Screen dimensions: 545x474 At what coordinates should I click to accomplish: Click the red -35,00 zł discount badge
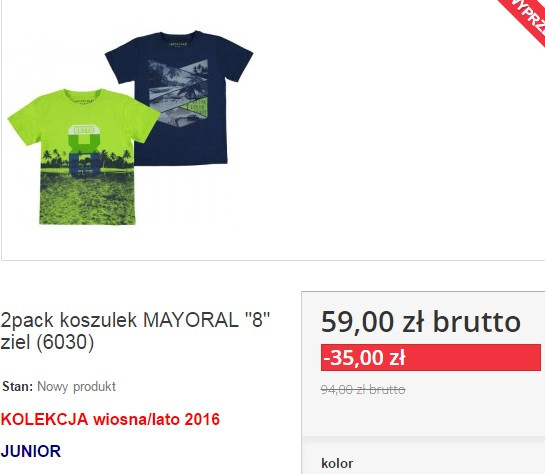(x=431, y=357)
